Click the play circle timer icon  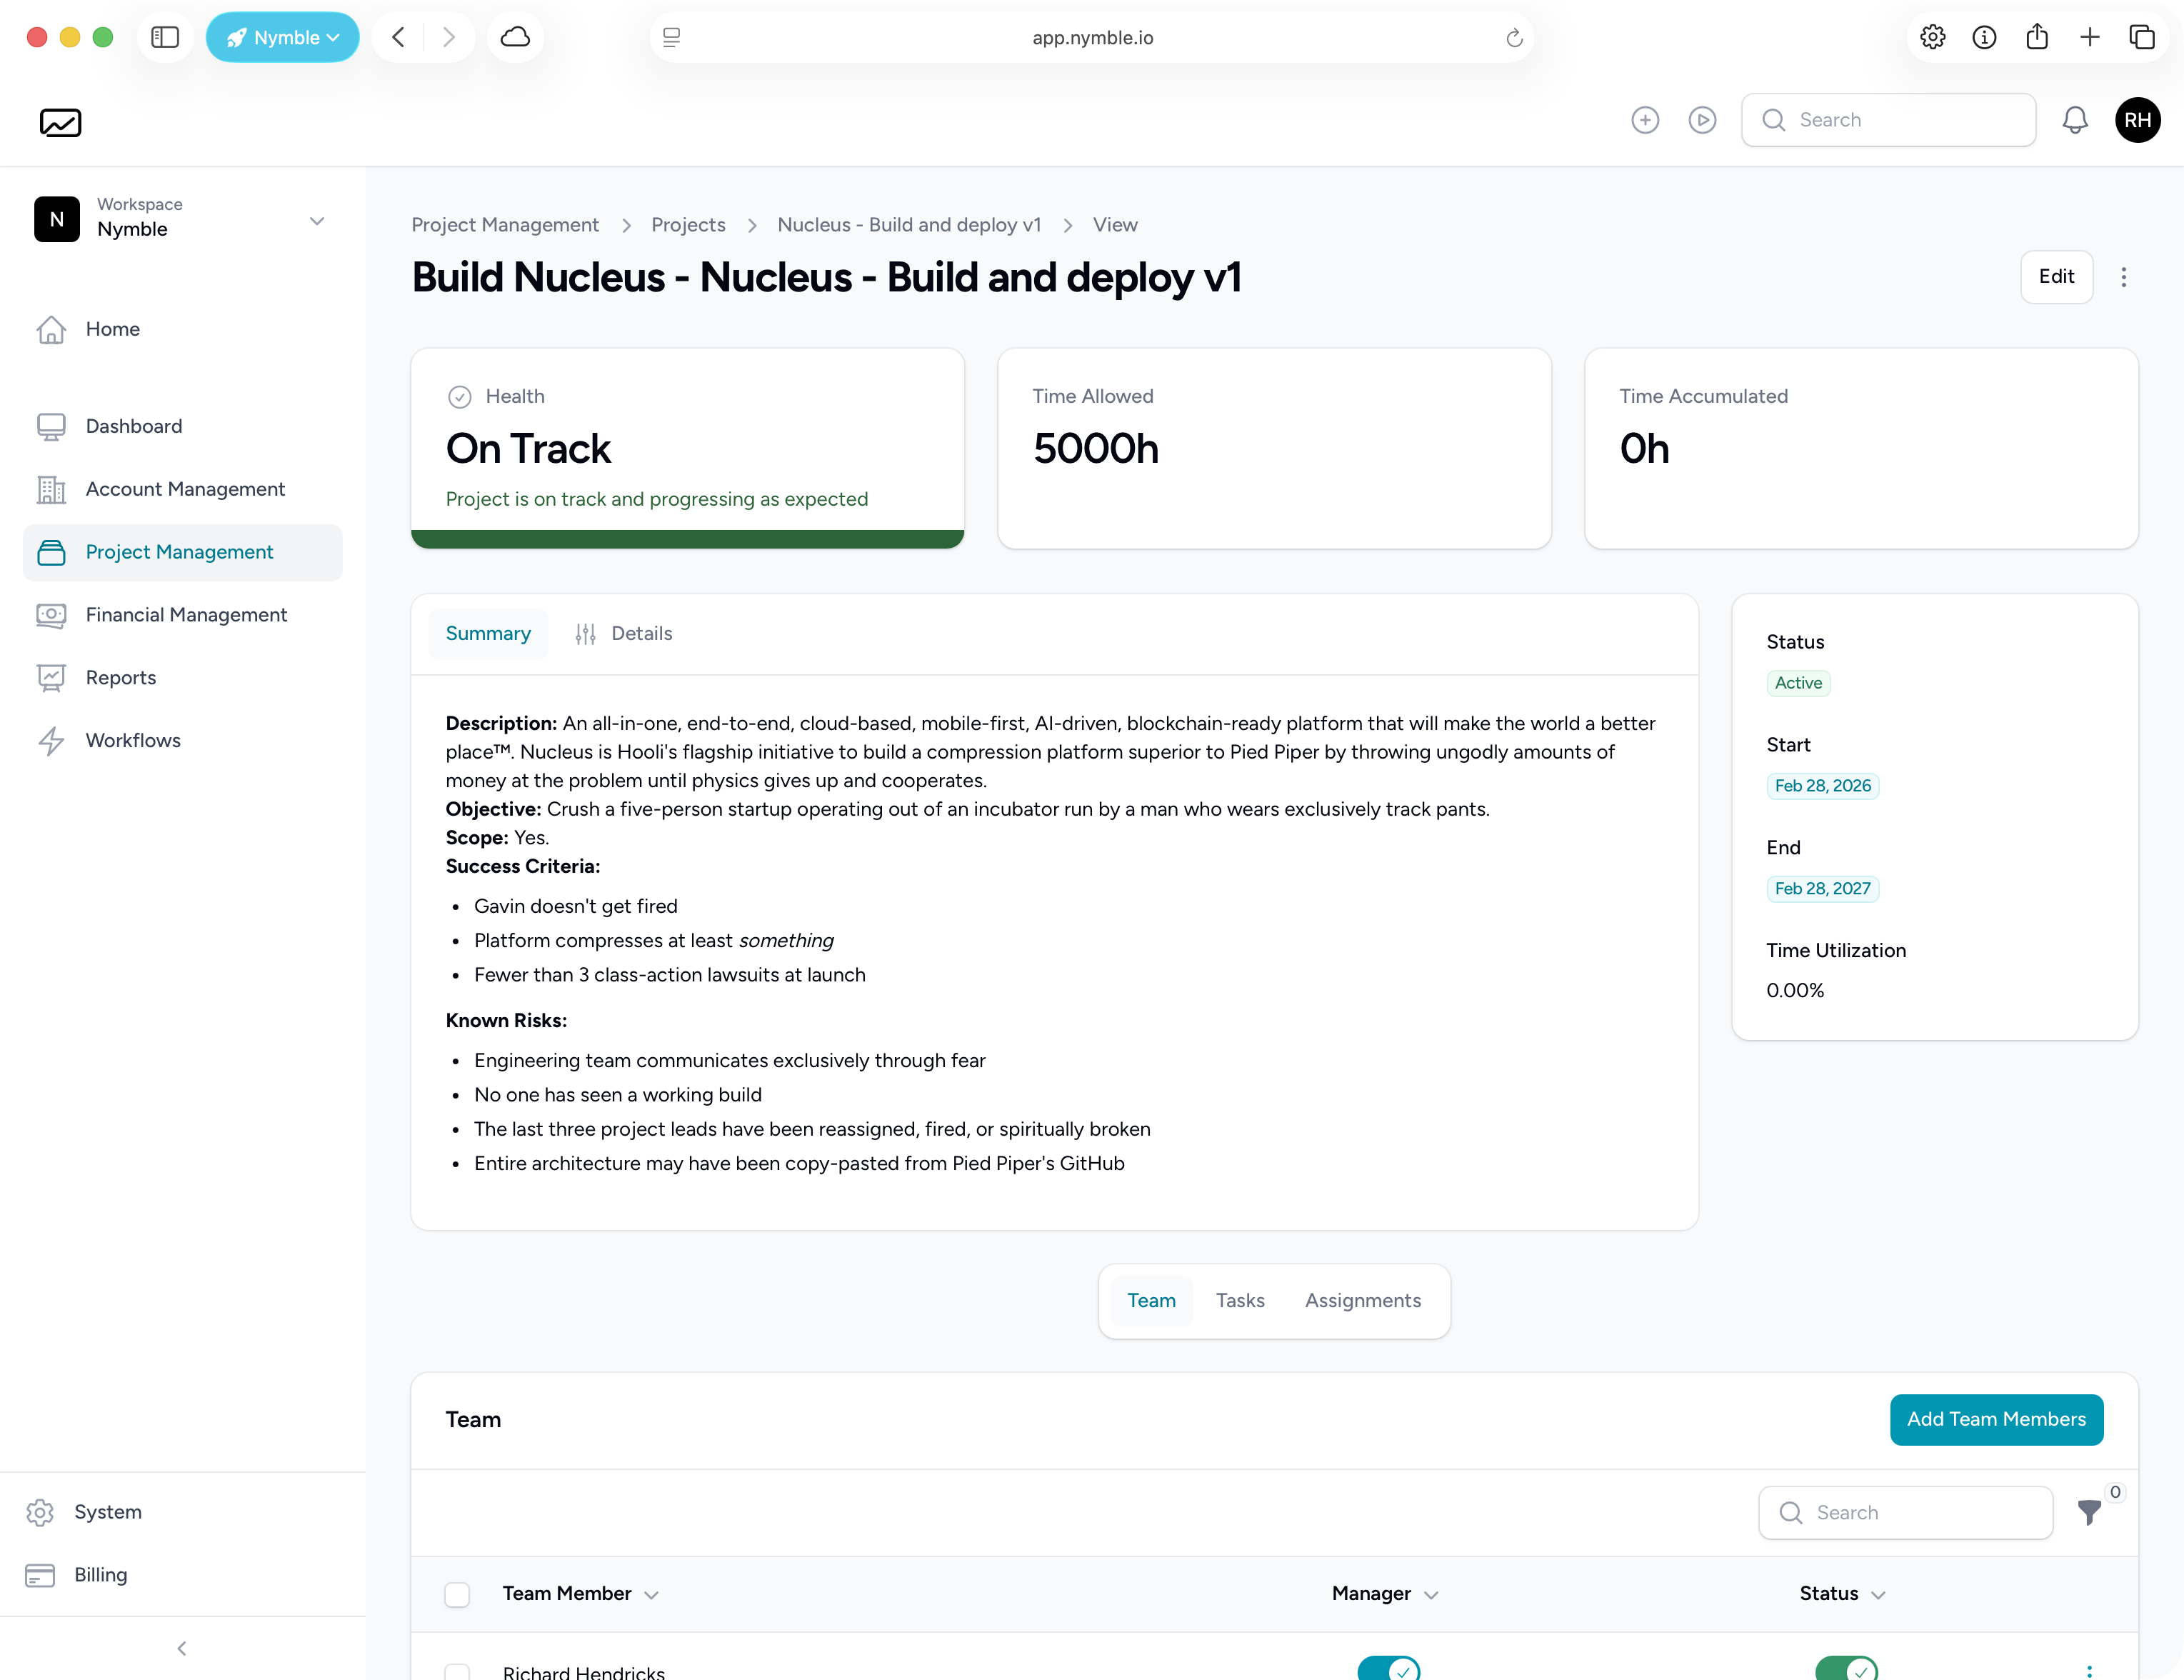(1701, 120)
